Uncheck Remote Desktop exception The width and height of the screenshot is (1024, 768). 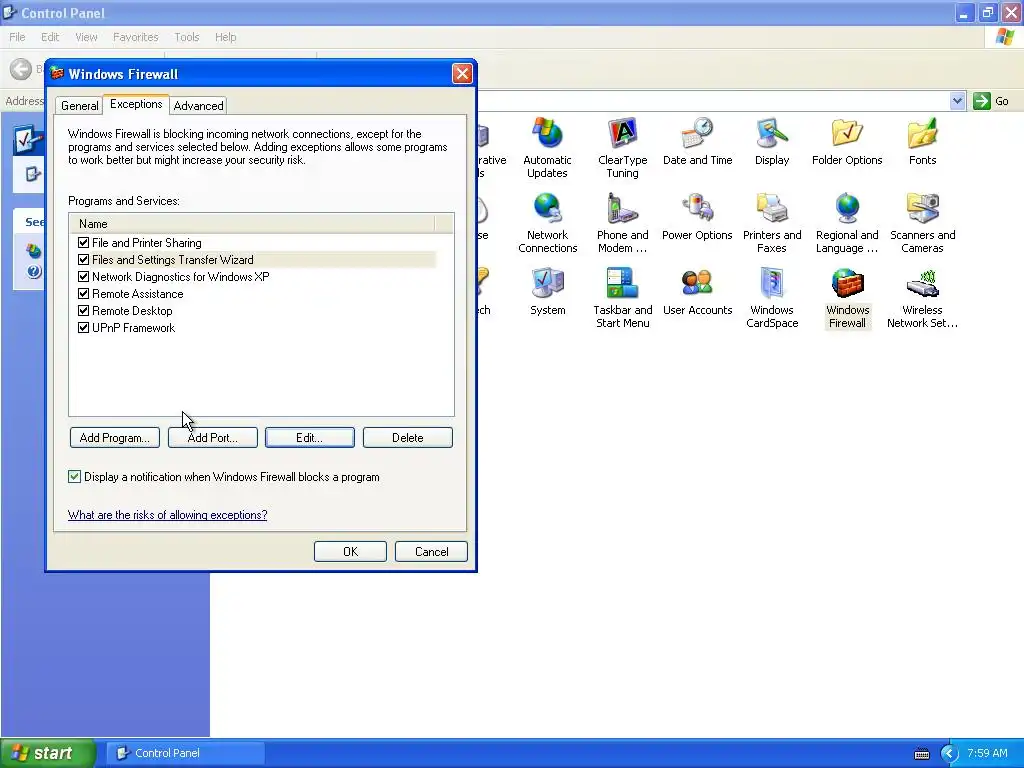point(83,311)
